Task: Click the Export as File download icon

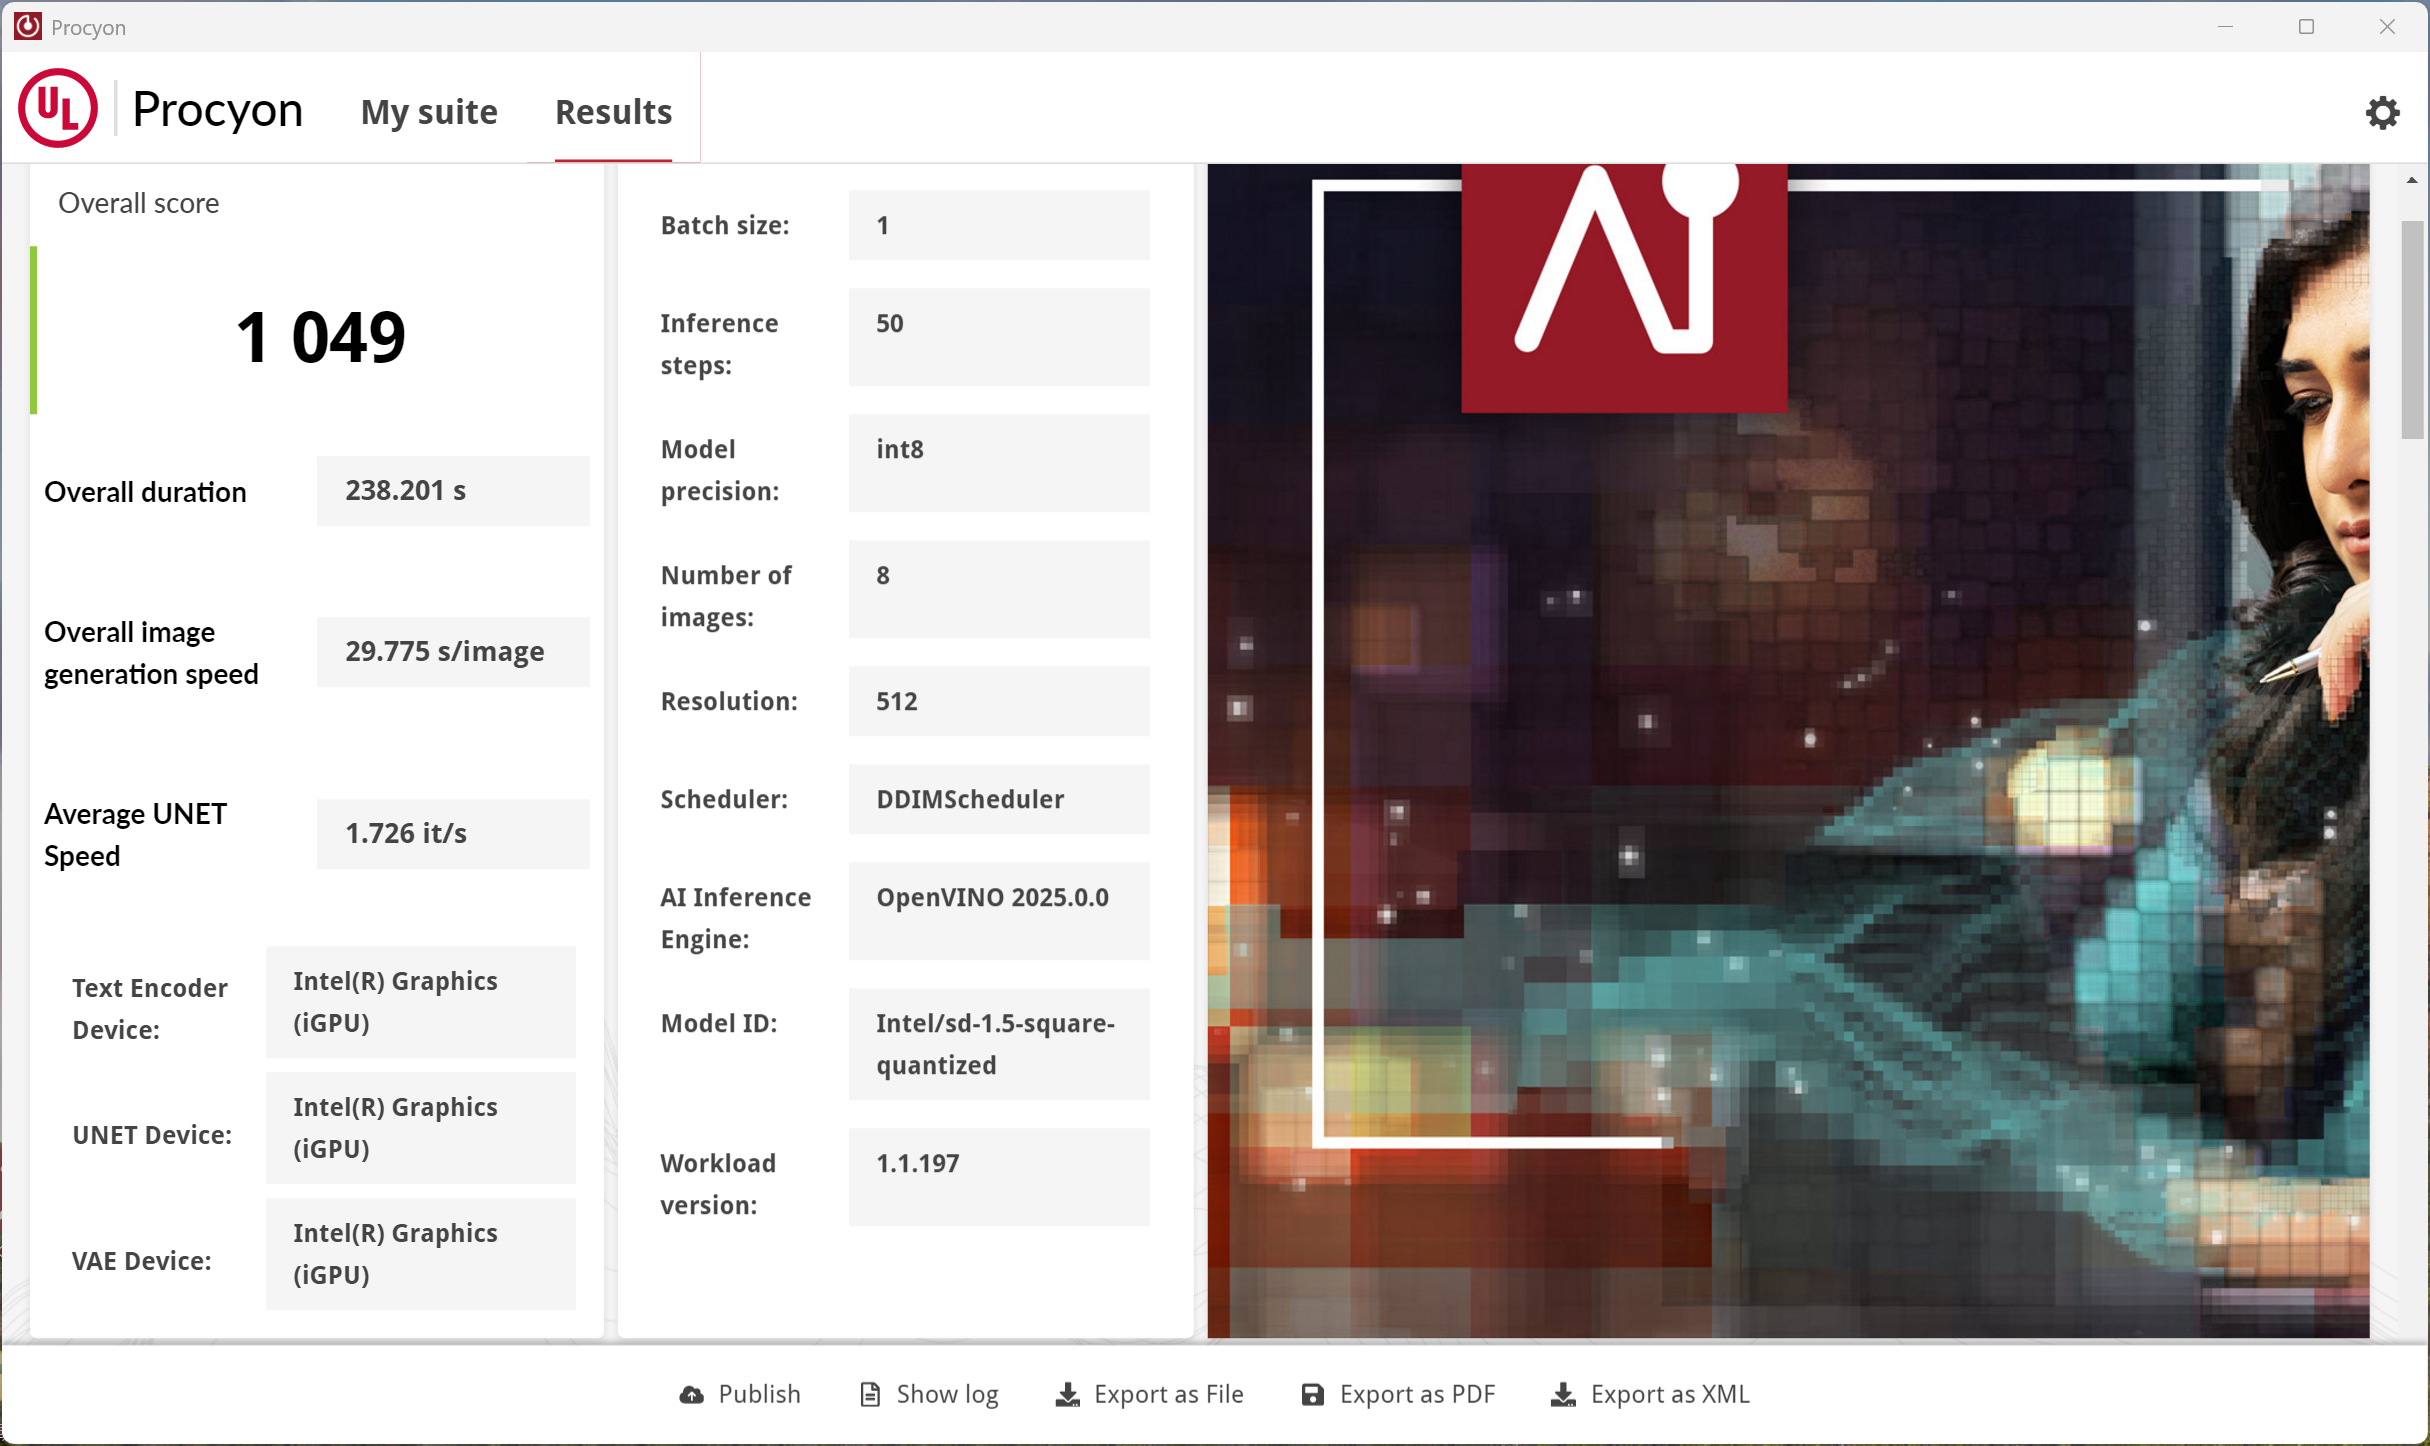Action: (x=1068, y=1394)
